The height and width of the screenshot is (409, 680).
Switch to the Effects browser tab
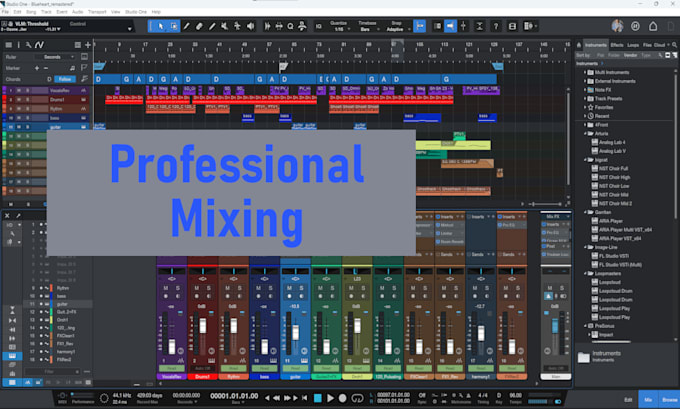tap(617, 45)
